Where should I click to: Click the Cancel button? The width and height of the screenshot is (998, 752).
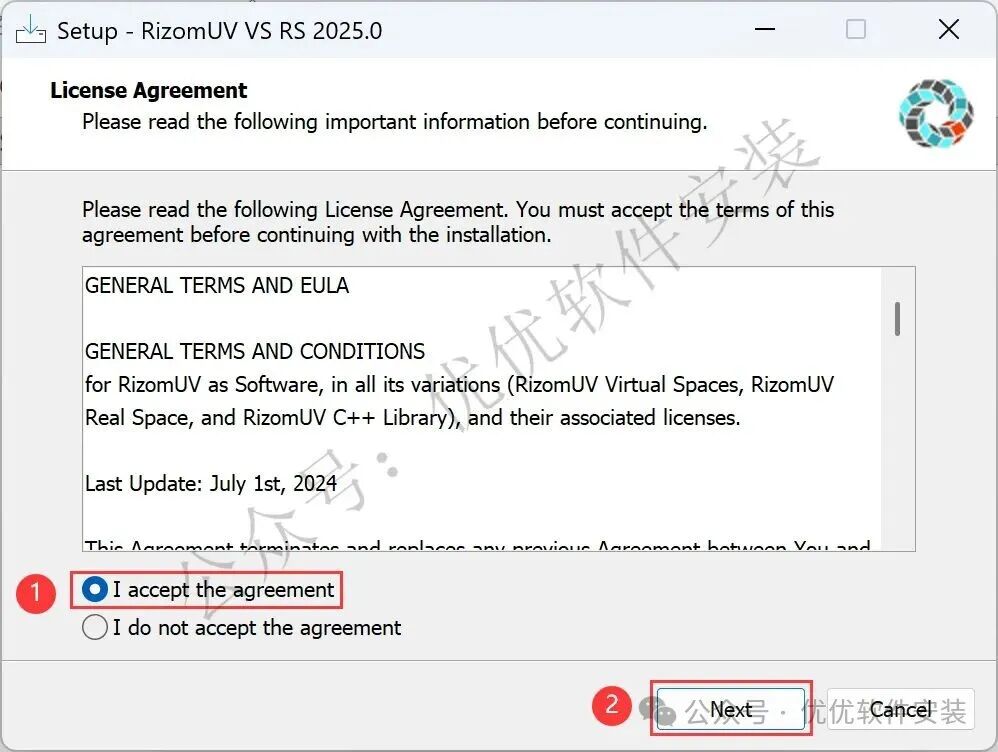[901, 709]
